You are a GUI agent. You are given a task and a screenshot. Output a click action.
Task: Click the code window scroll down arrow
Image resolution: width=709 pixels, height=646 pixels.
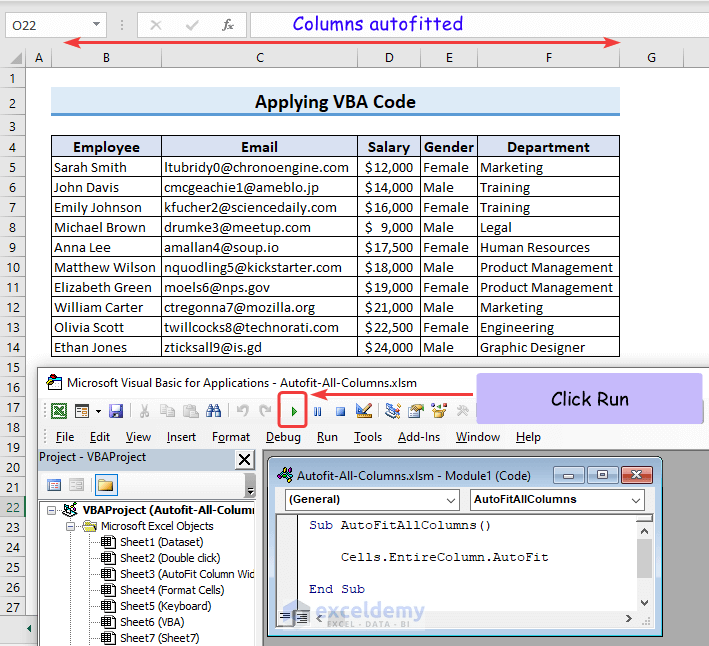coord(644,603)
